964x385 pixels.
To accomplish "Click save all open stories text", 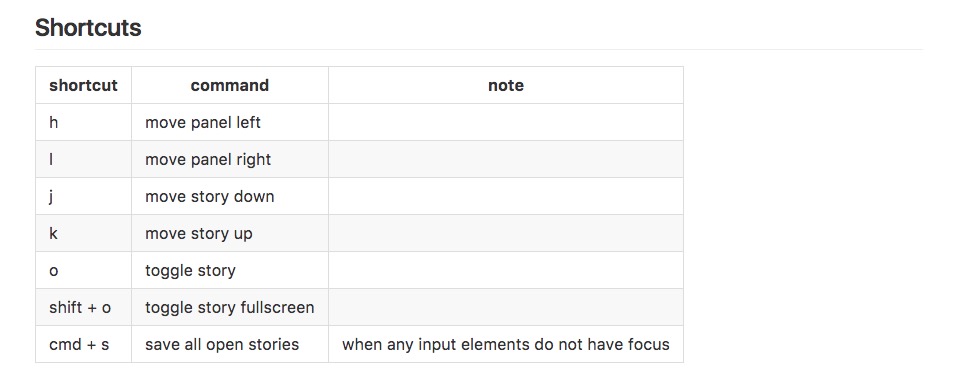I will point(222,344).
